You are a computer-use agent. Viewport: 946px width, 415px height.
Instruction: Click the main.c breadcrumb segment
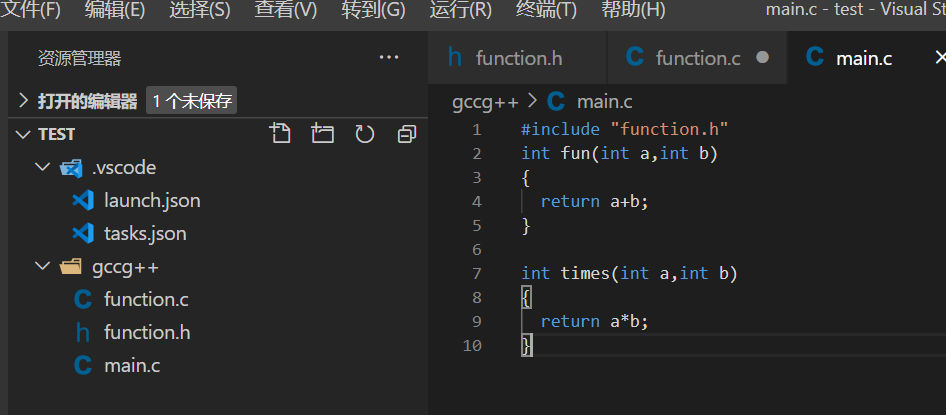605,101
